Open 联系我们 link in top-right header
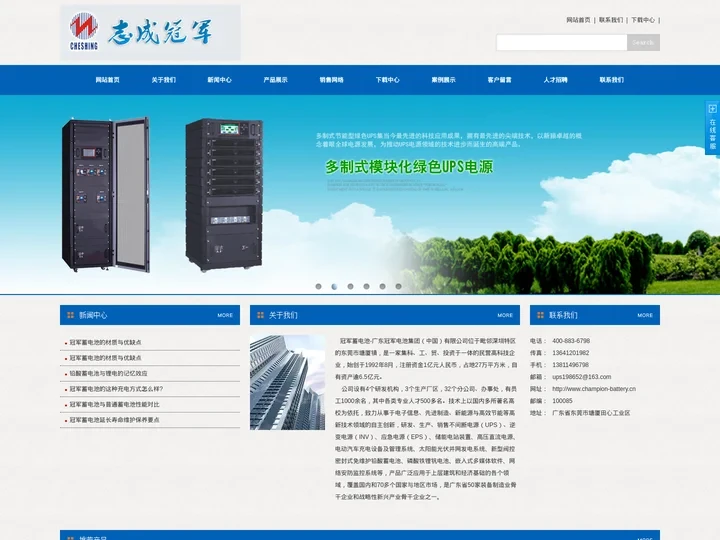Image resolution: width=720 pixels, height=540 pixels. point(611,20)
